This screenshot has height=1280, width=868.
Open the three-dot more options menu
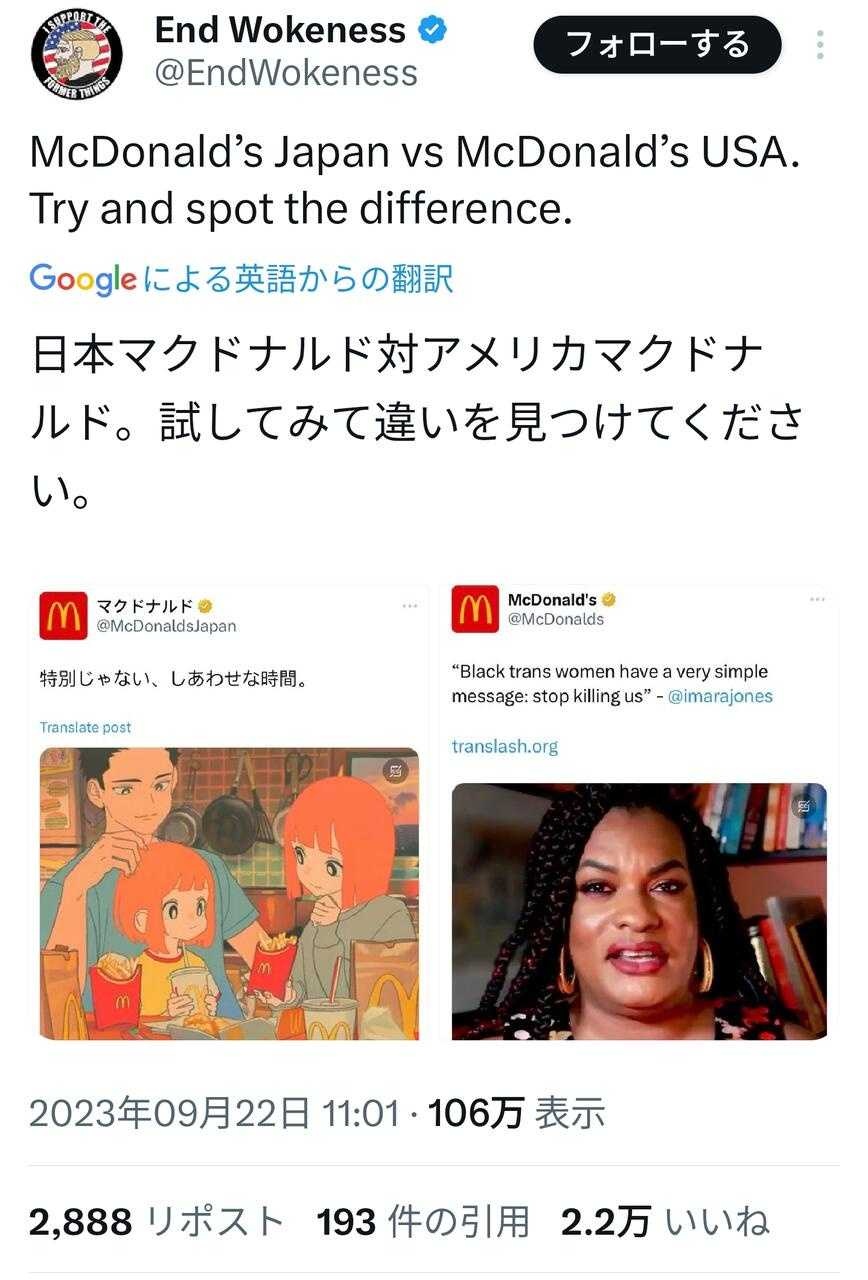820,46
